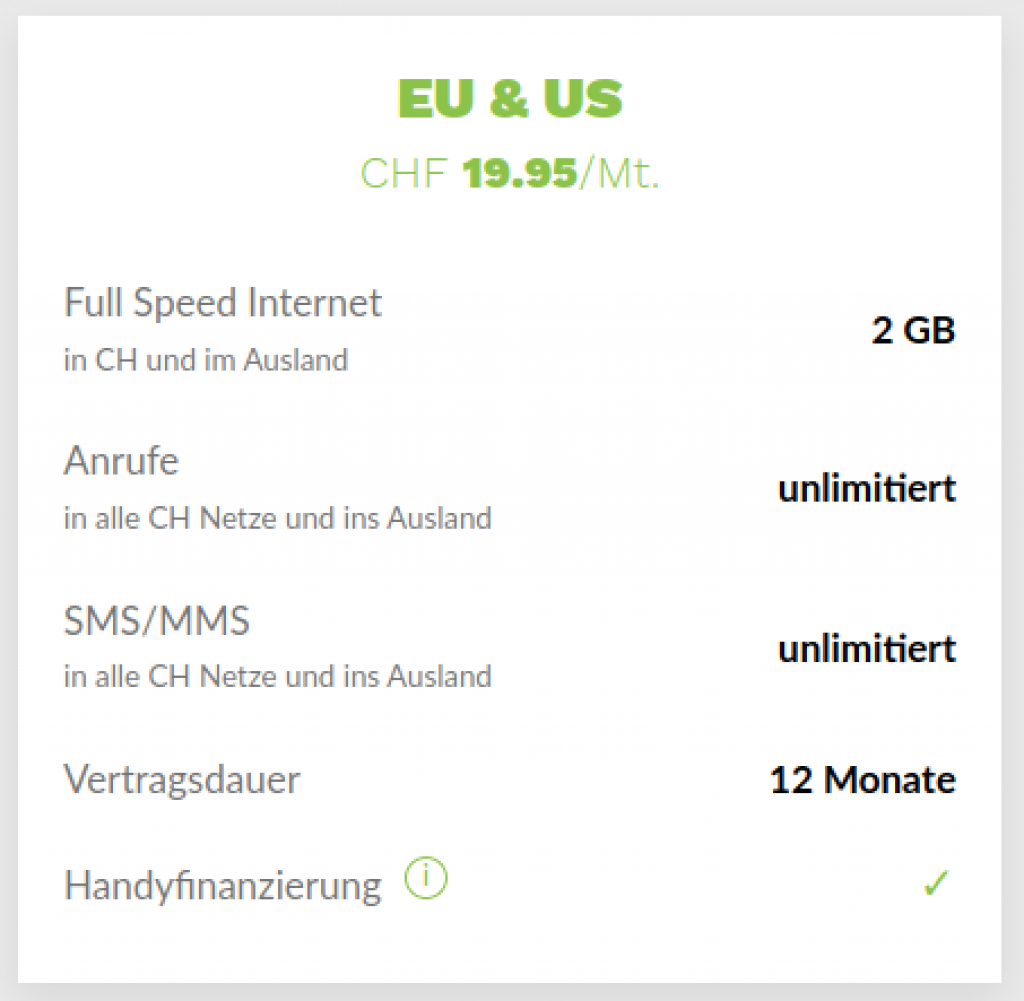Click the 12 Monate contract value
1024x1001 pixels.
click(862, 780)
